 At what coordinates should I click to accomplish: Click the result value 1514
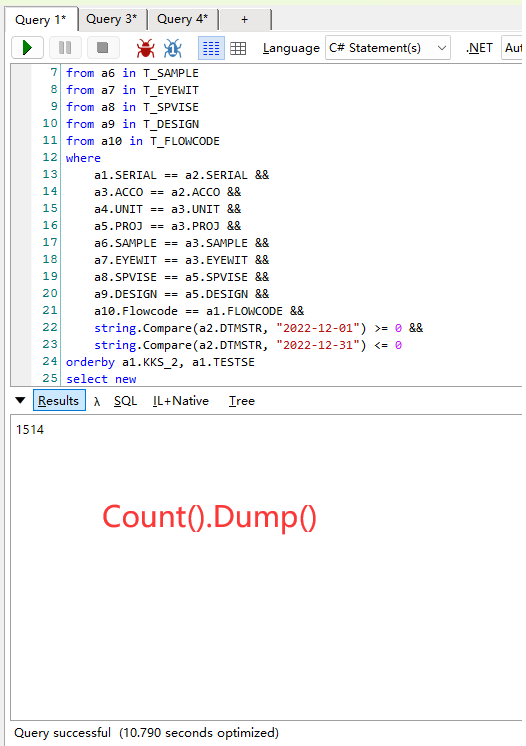(x=30, y=430)
